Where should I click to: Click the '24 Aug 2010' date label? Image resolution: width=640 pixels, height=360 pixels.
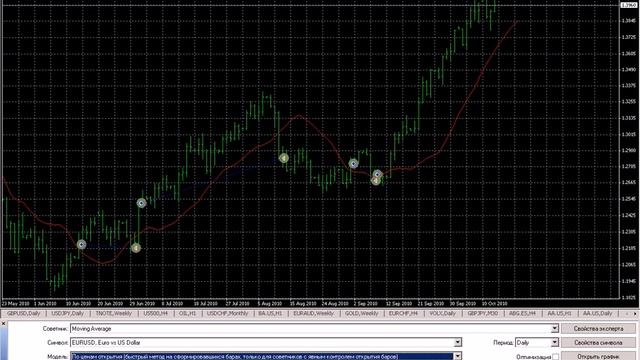(x=335, y=304)
